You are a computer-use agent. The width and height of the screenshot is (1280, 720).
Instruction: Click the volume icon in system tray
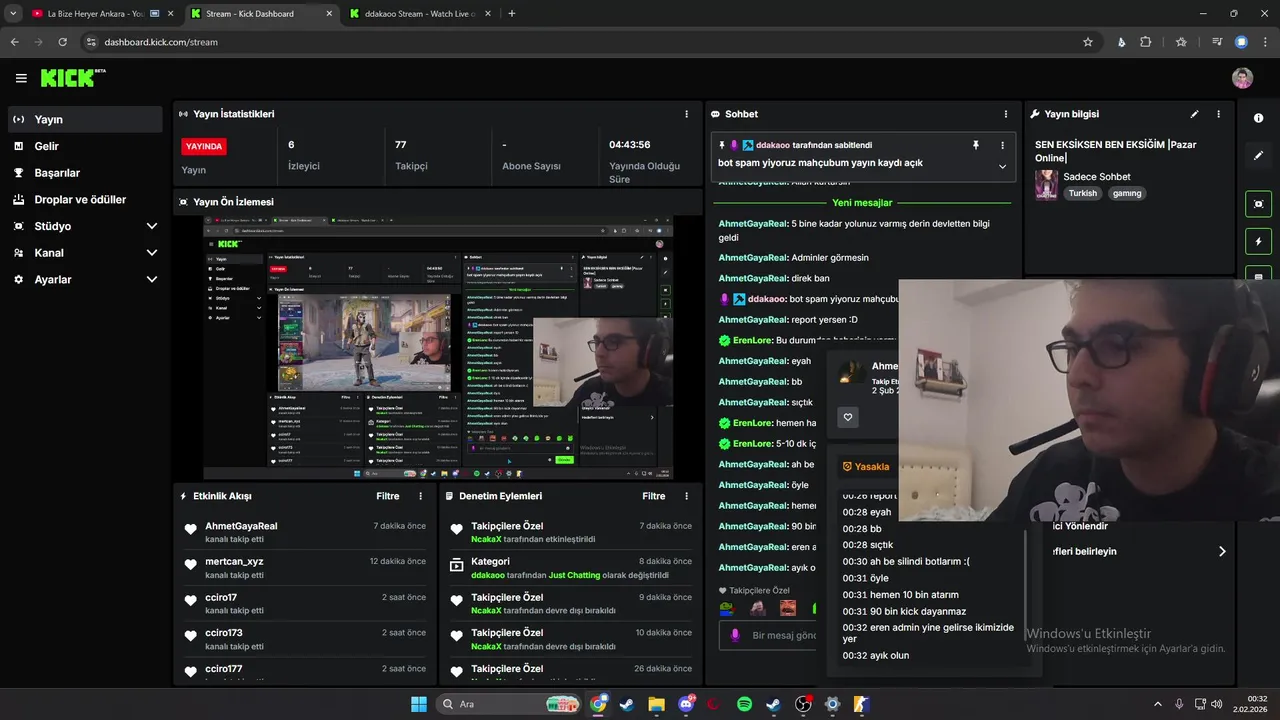(x=1216, y=704)
